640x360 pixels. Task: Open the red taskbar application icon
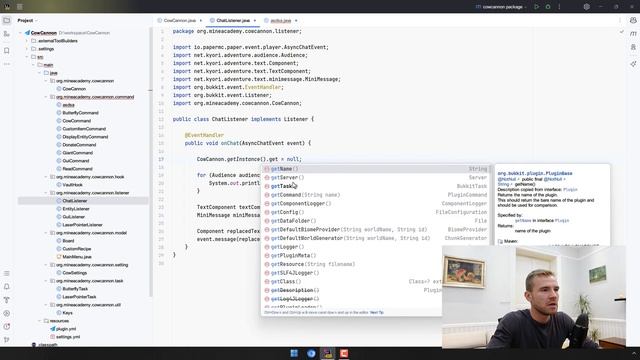coord(344,353)
